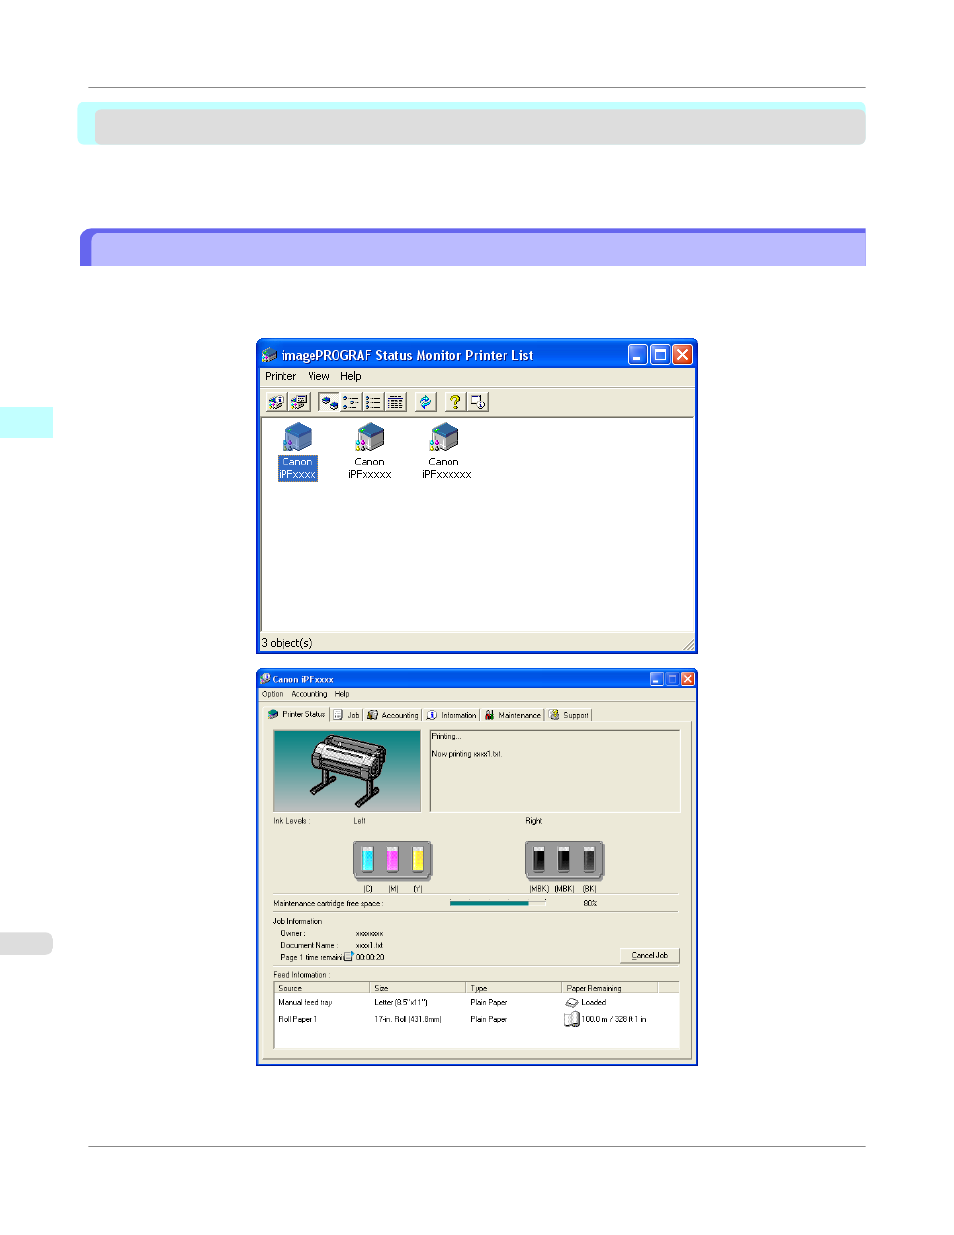Click the BK ink tank indicator

click(x=589, y=859)
